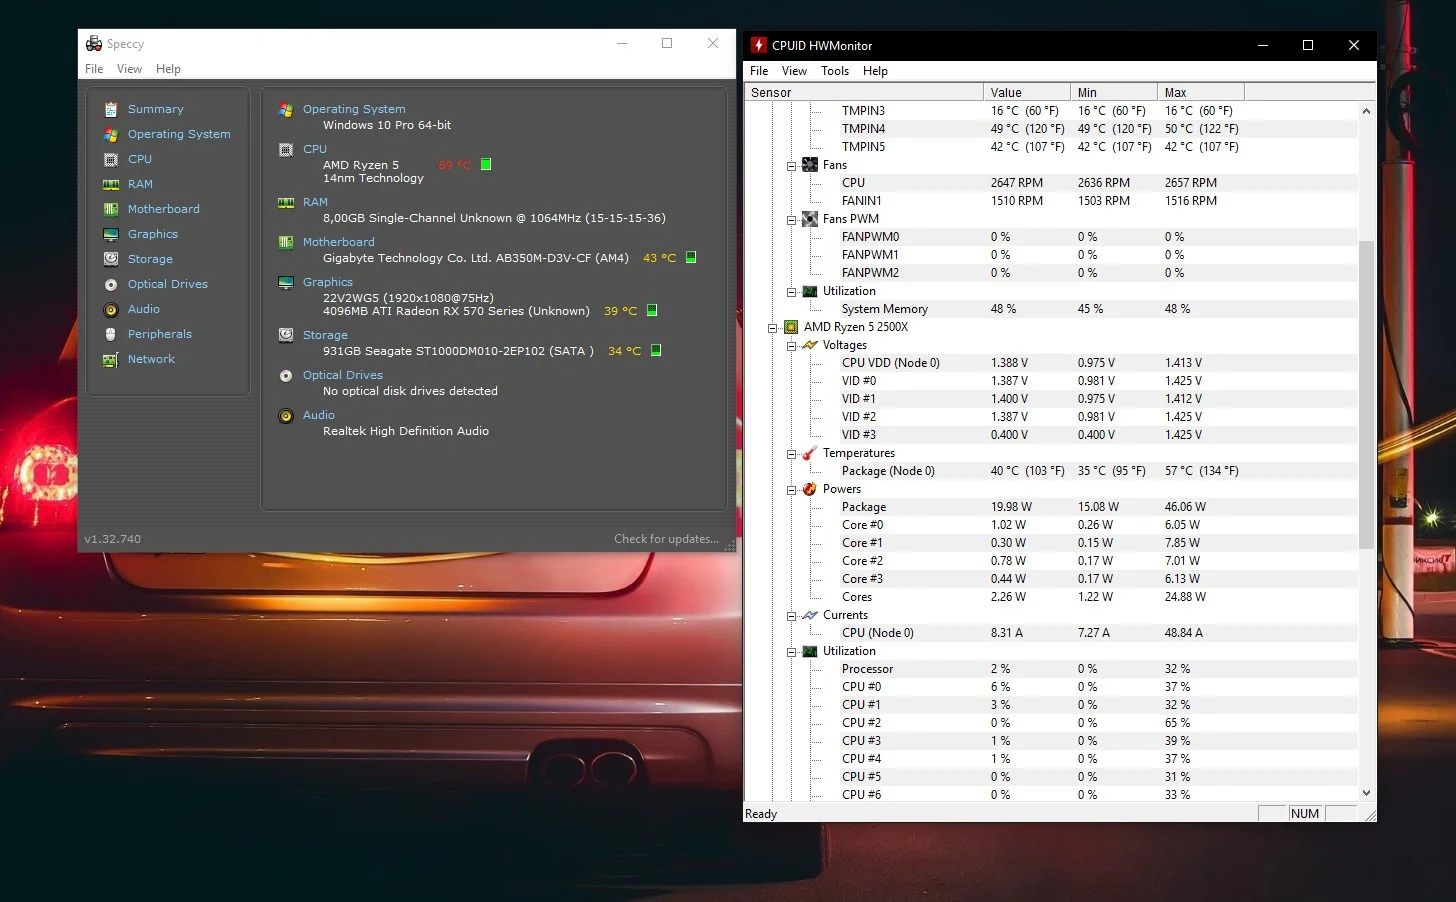Open the Tools menu in HWMonitor
Viewport: 1456px width, 902px height.
click(x=834, y=71)
